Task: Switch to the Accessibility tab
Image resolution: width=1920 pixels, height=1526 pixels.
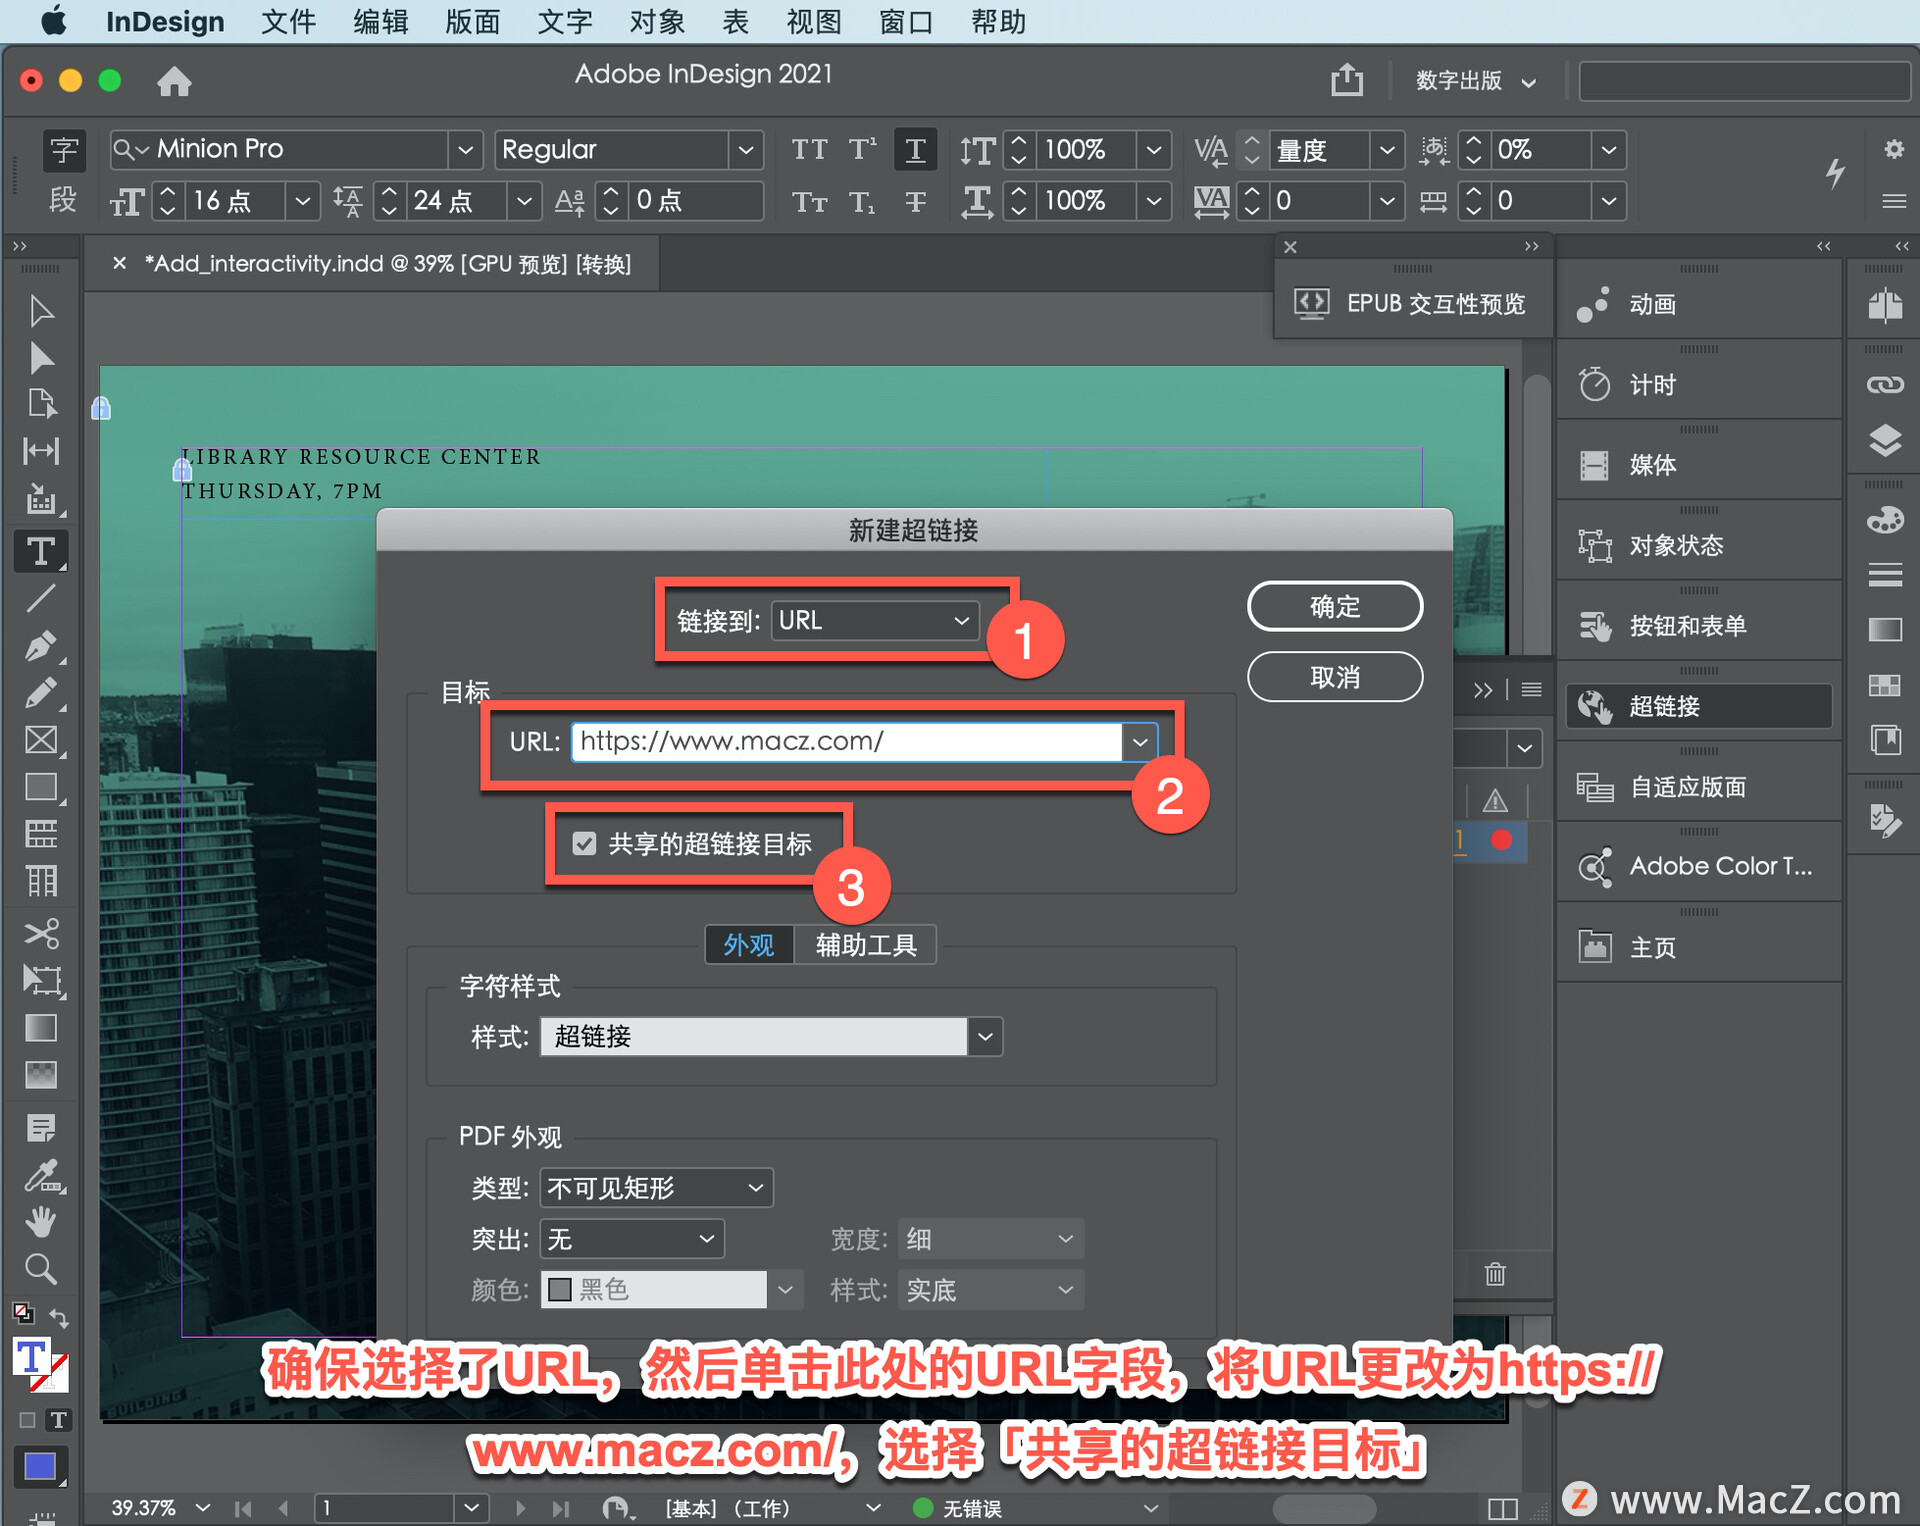Action: 866,945
